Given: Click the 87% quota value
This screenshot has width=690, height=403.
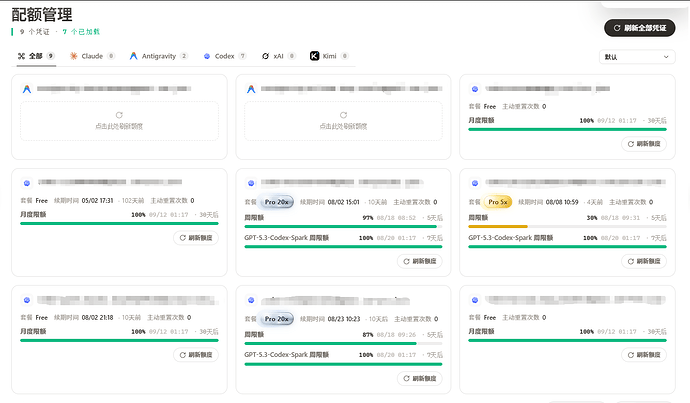Looking at the screenshot, I should 368,335.
